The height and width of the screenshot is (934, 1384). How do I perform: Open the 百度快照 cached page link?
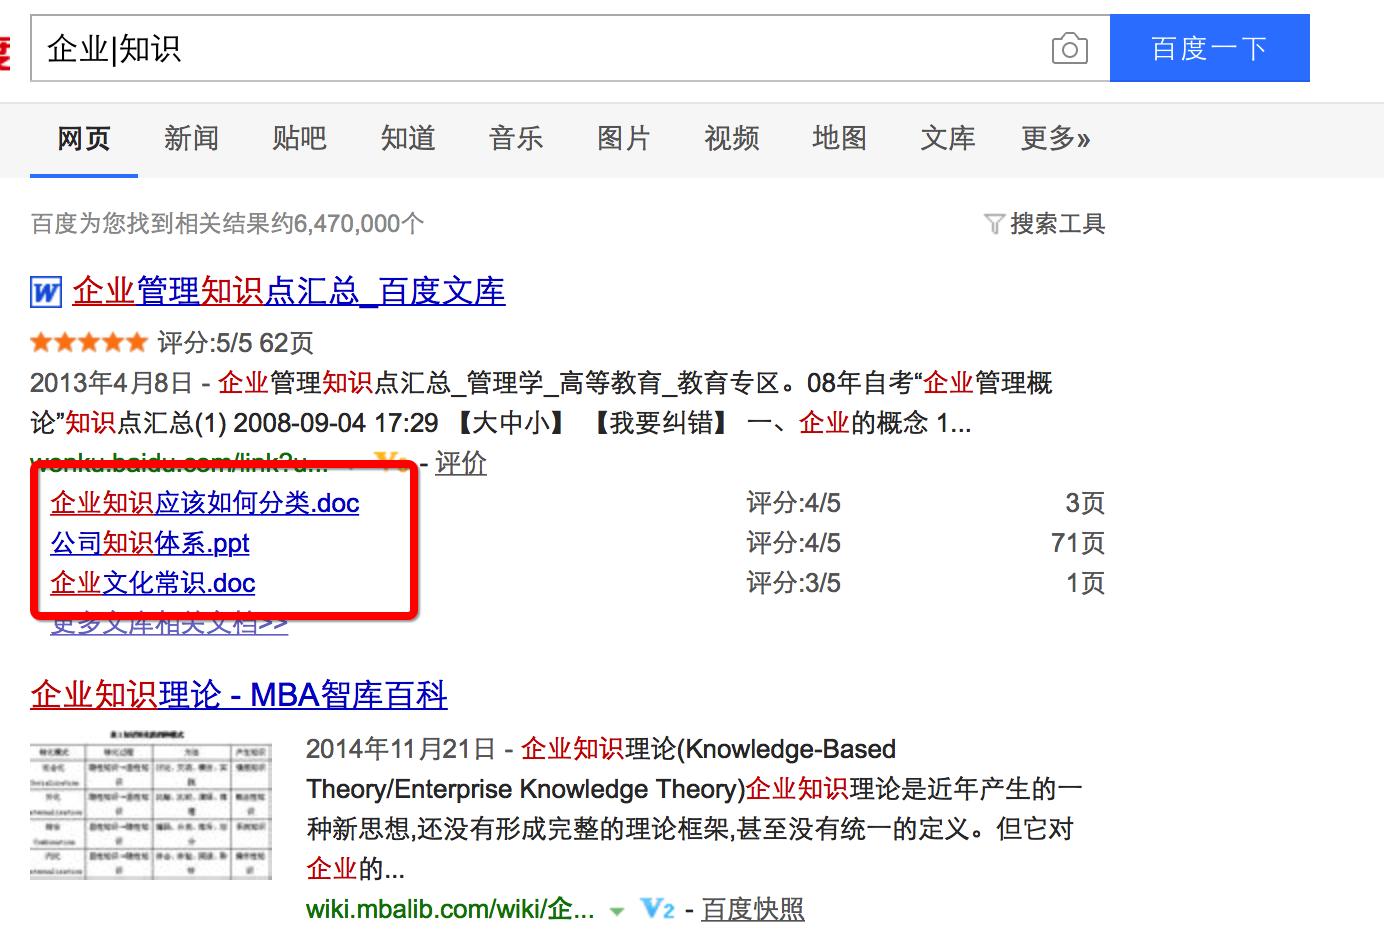752,909
